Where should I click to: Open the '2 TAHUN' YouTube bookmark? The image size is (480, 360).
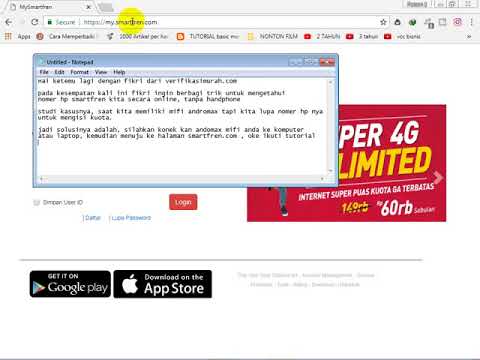[322, 36]
